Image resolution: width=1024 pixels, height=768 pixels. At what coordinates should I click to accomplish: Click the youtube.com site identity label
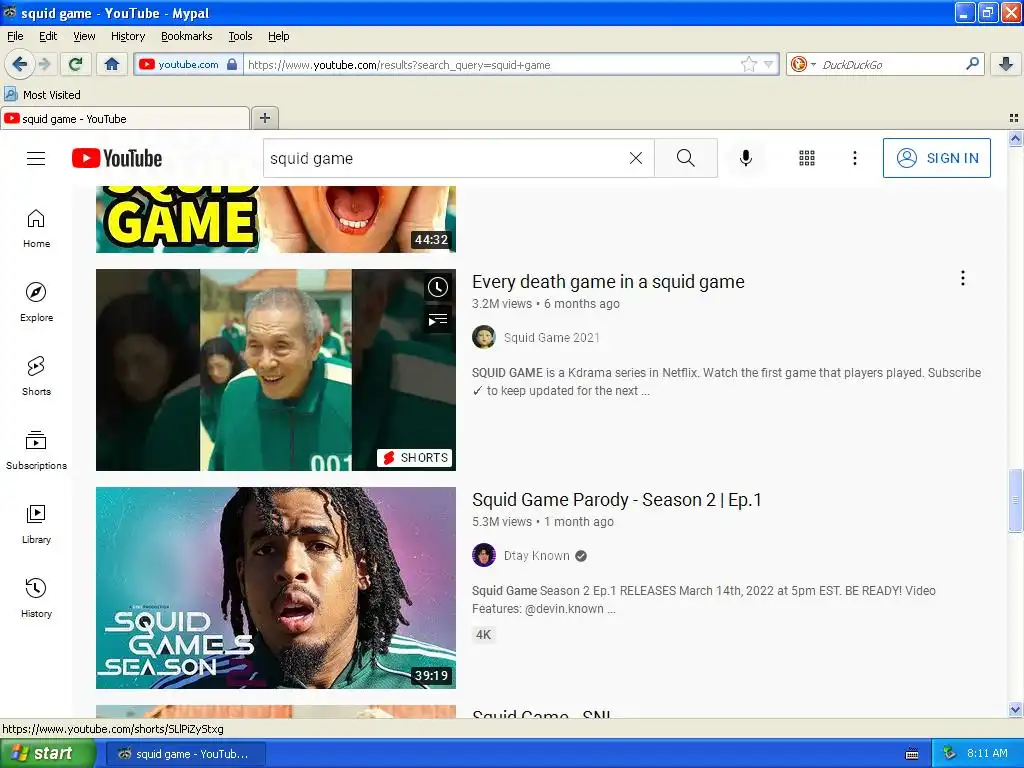tap(188, 64)
